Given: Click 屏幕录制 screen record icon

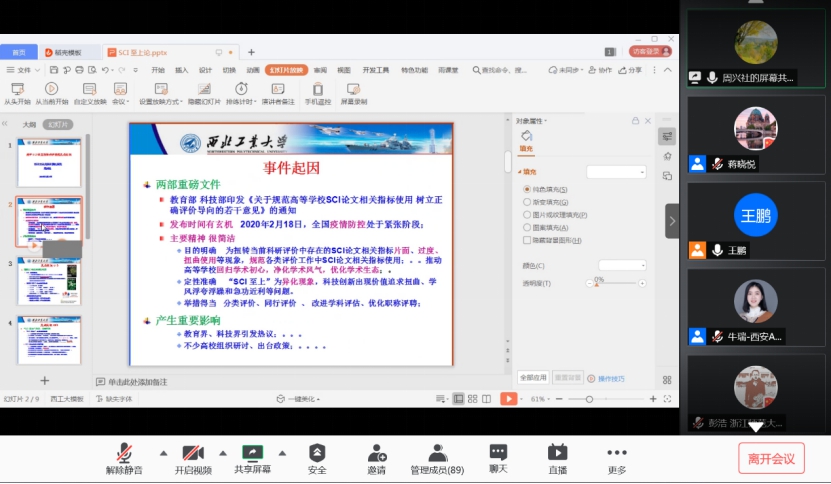Looking at the screenshot, I should point(353,89).
